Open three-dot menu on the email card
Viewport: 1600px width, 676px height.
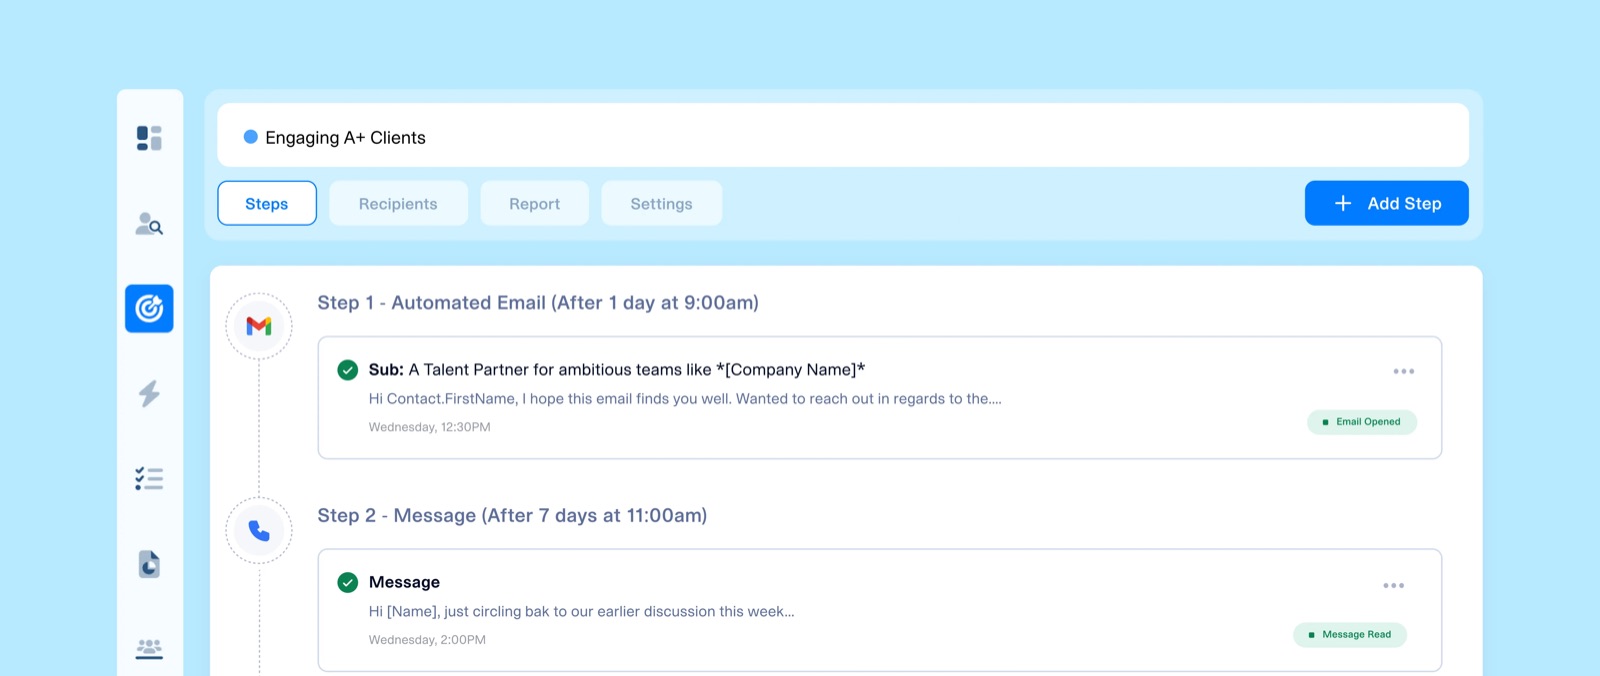click(x=1404, y=371)
